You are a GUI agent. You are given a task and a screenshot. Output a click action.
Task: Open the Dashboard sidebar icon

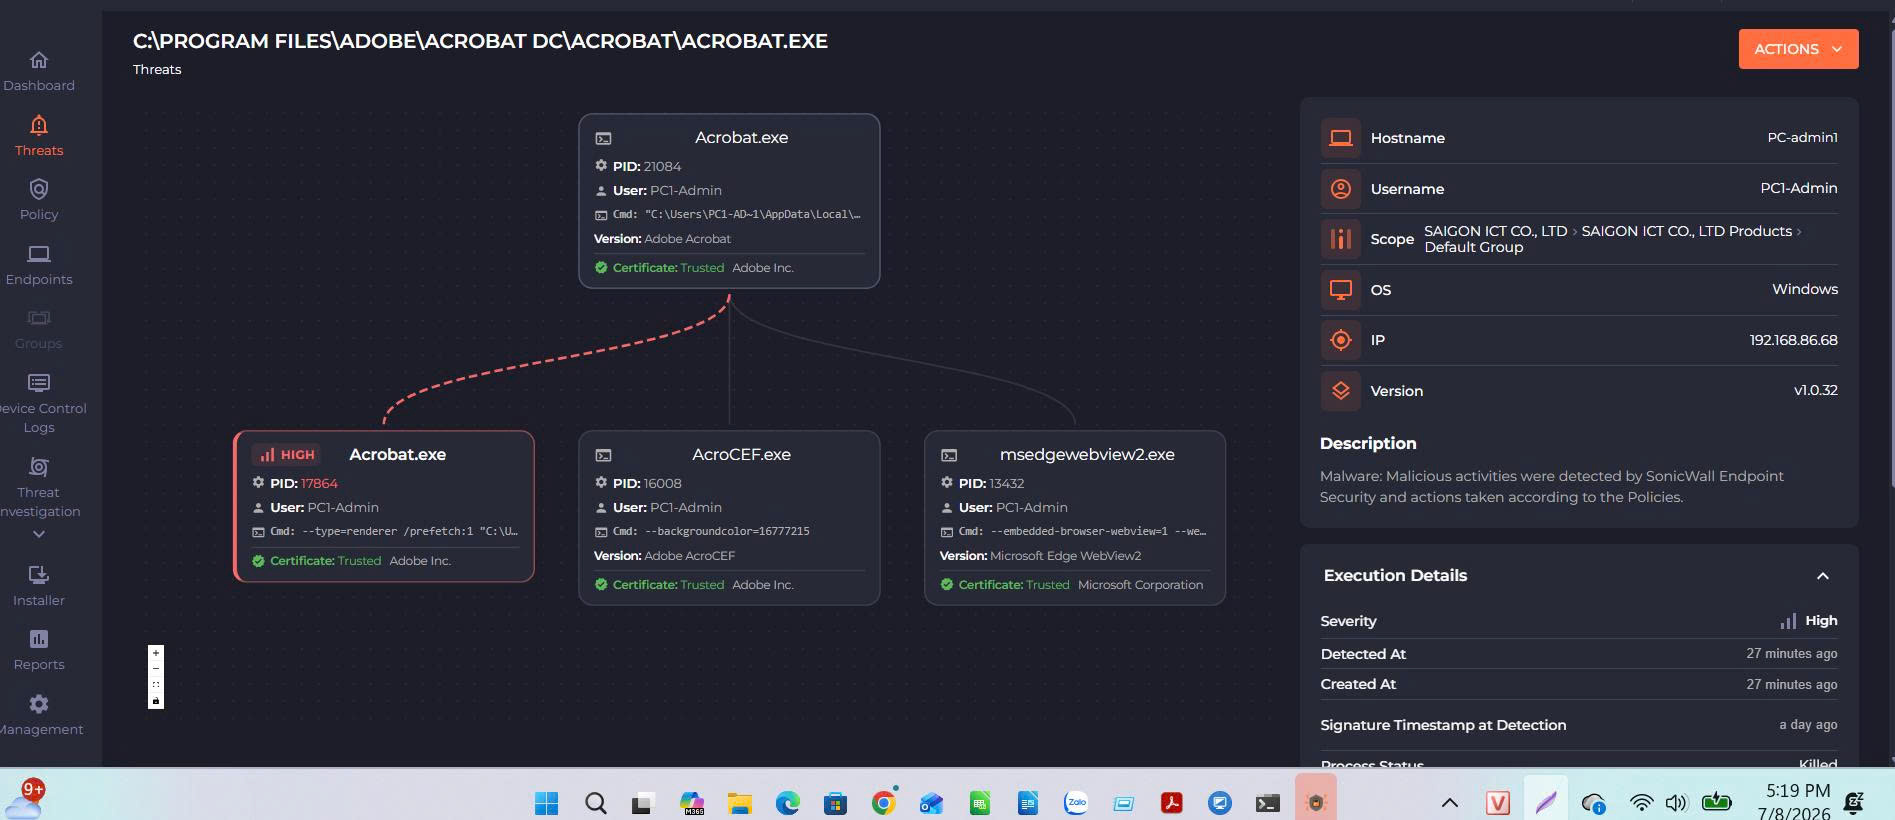pyautogui.click(x=39, y=60)
